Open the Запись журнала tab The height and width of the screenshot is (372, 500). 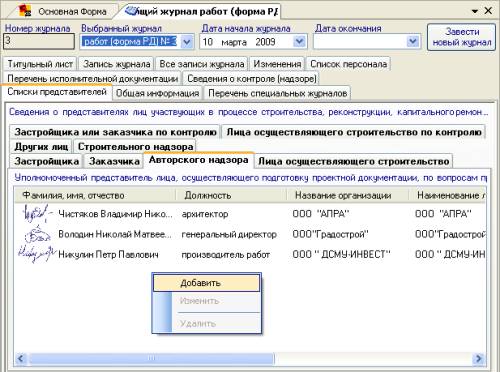tap(117, 64)
